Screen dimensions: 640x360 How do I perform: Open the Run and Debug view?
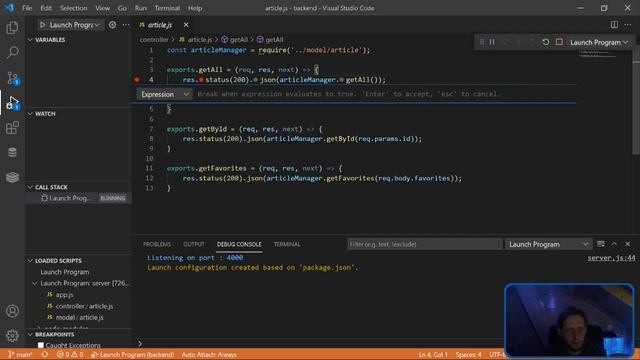[x=12, y=102]
